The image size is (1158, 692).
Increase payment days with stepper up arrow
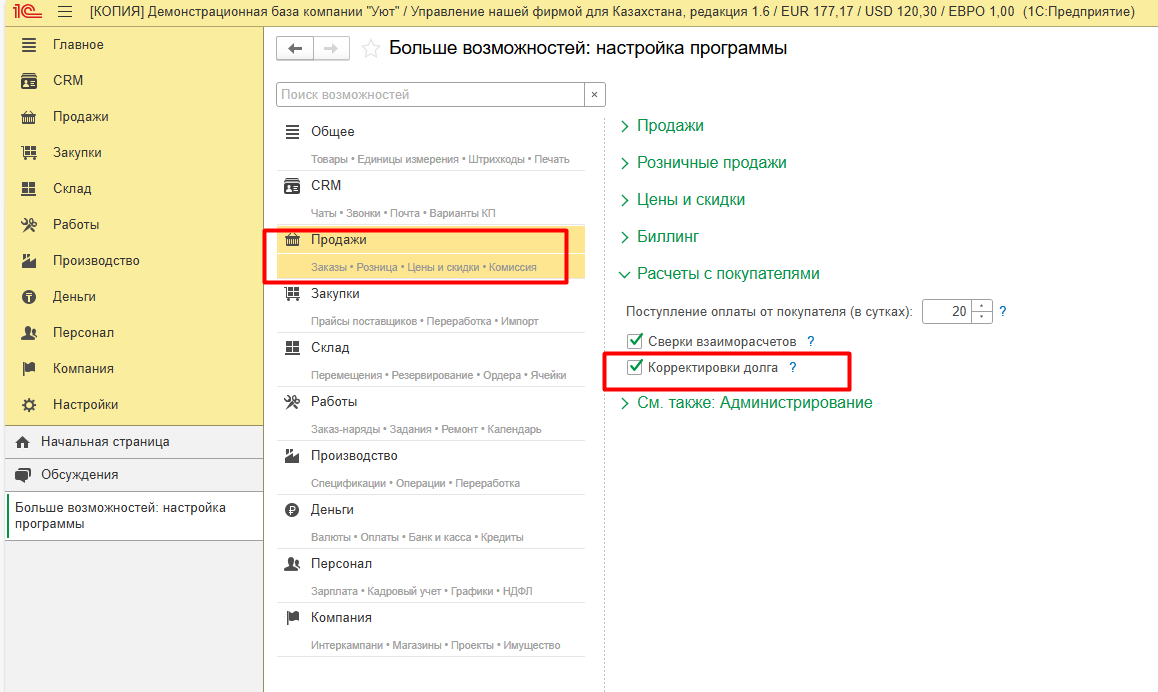click(981, 306)
